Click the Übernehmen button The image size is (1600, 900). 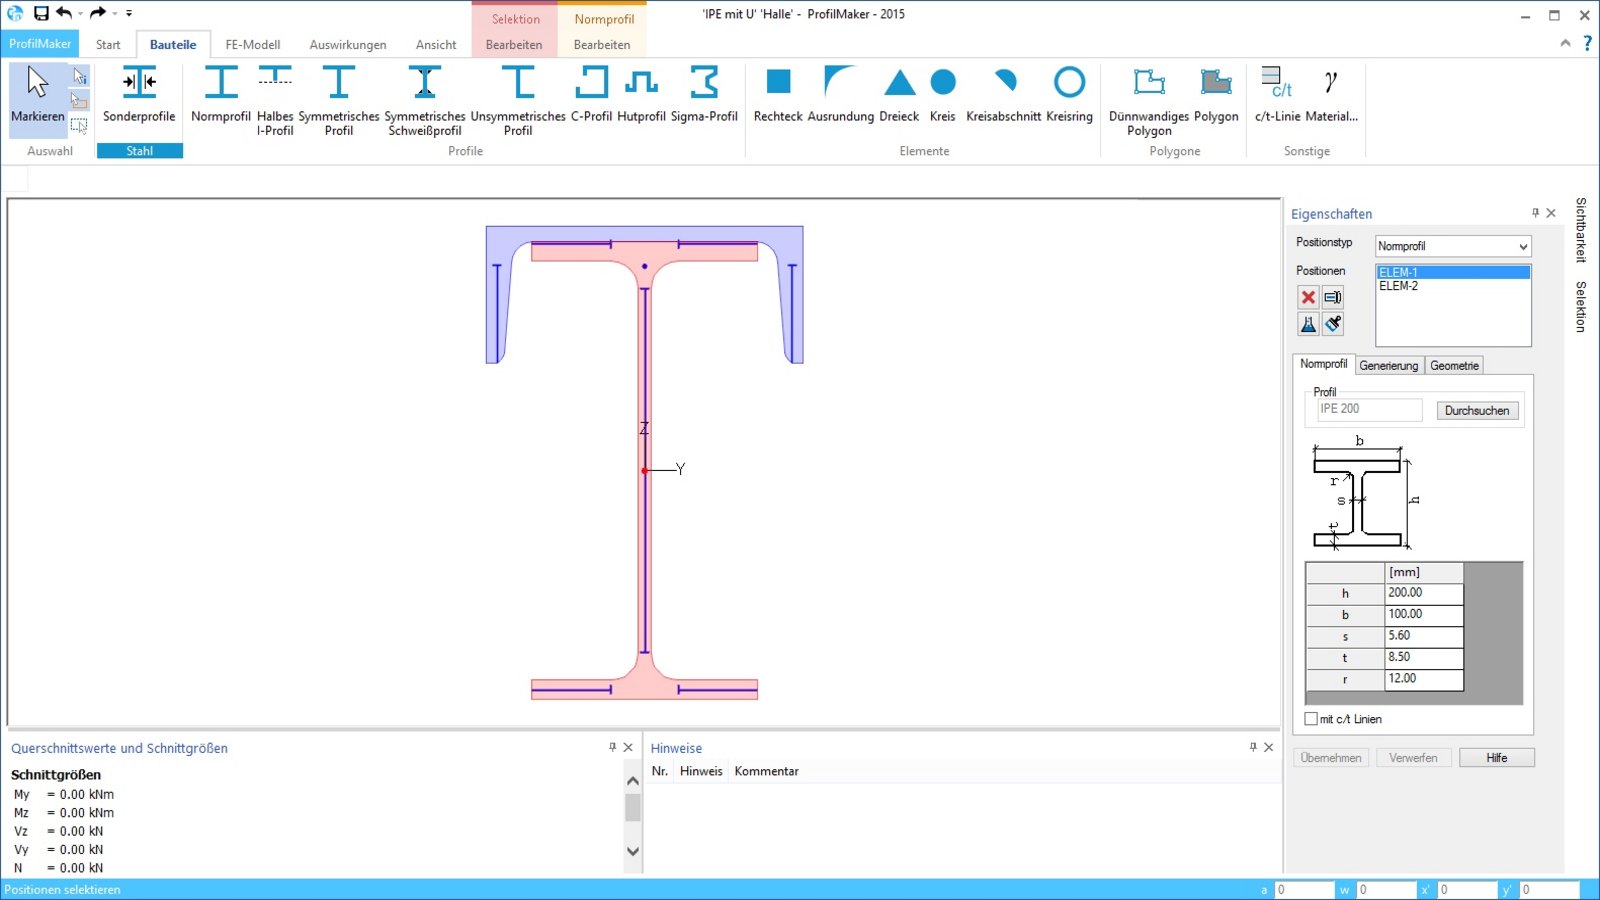[1331, 758]
